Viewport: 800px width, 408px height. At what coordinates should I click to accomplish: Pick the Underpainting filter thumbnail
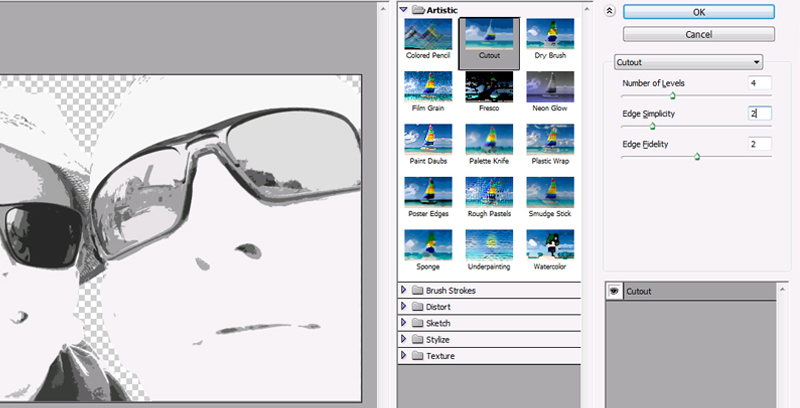489,245
